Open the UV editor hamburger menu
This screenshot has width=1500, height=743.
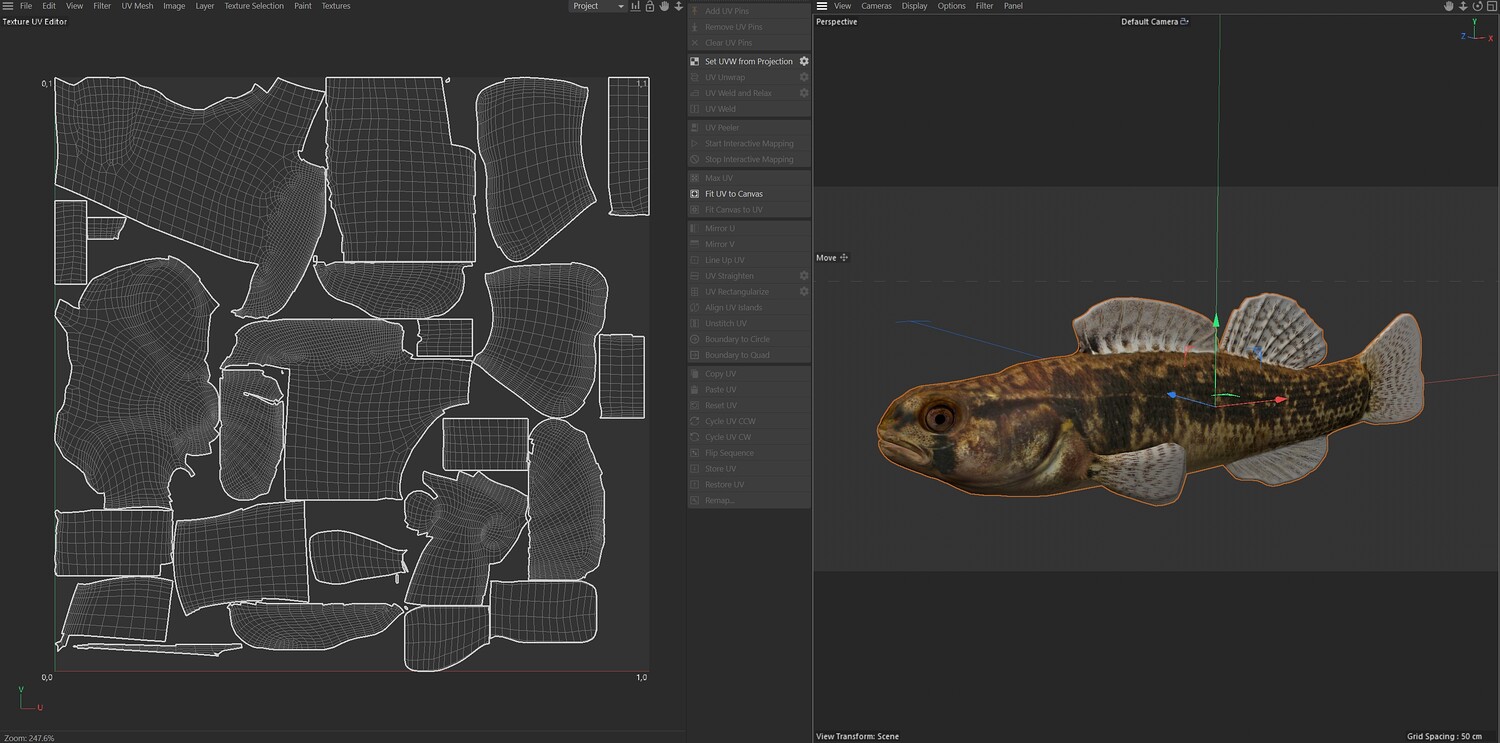point(8,6)
